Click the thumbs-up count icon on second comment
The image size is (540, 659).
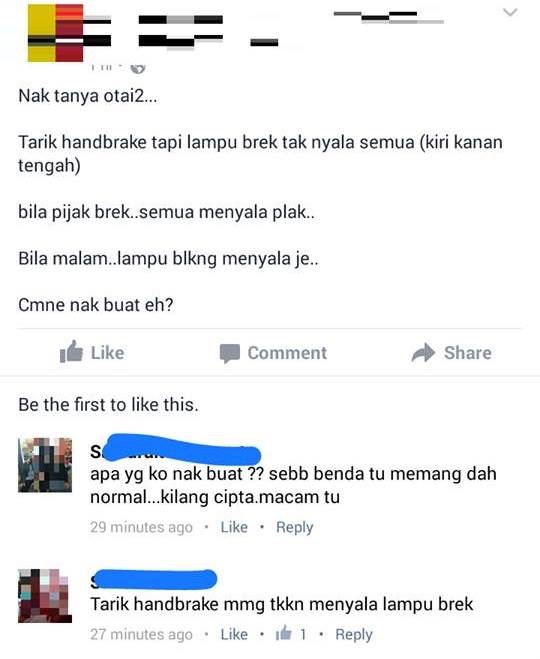pos(284,633)
